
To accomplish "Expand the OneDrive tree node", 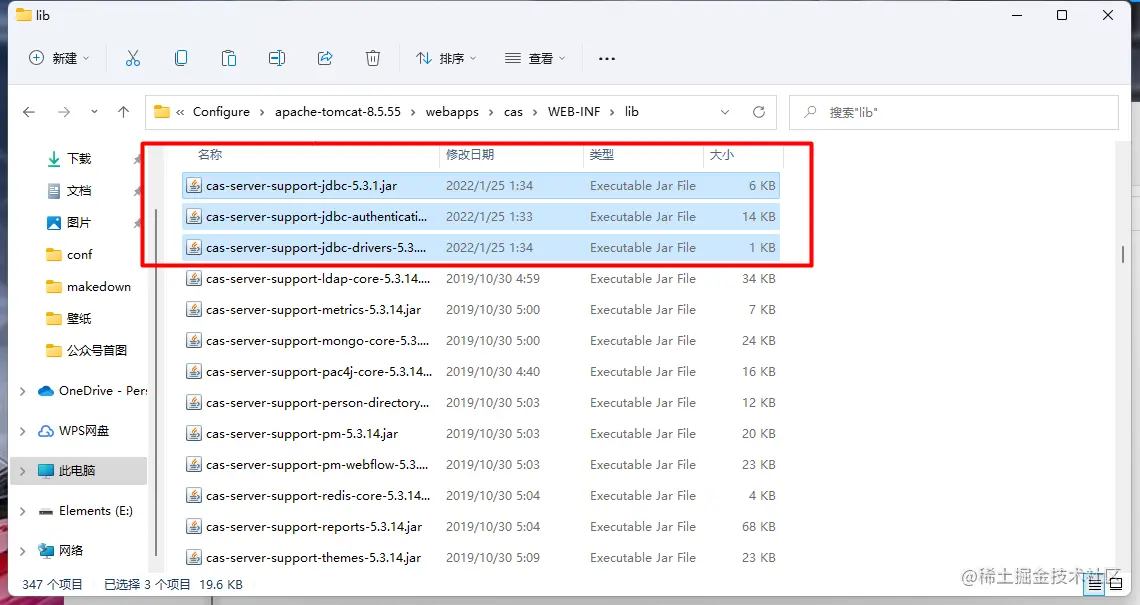I will pyautogui.click(x=23, y=391).
